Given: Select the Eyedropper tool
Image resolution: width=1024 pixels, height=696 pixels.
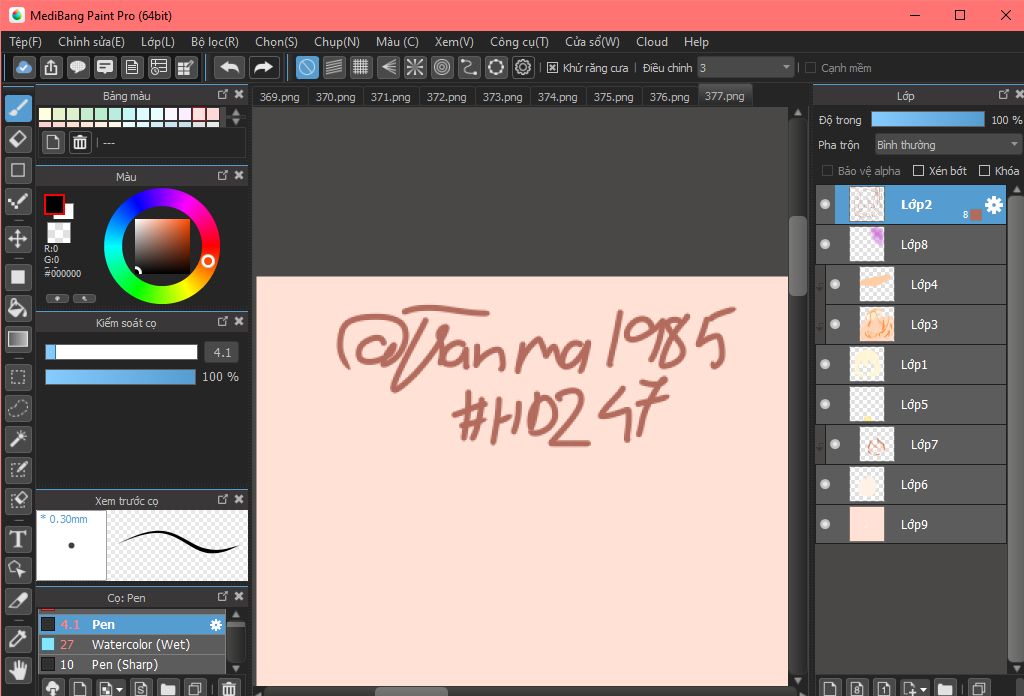Looking at the screenshot, I should (18, 639).
